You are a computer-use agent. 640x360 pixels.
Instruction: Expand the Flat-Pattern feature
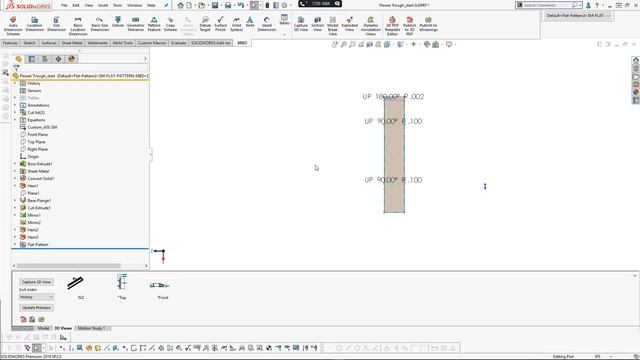pyautogui.click(x=15, y=244)
